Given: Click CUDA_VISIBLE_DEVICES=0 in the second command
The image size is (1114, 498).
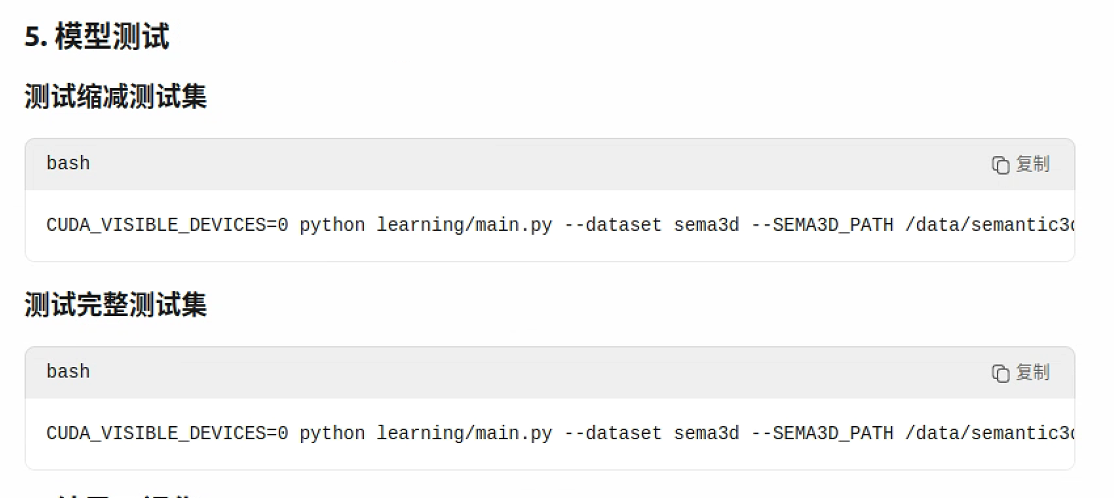Looking at the screenshot, I should coord(167,433).
